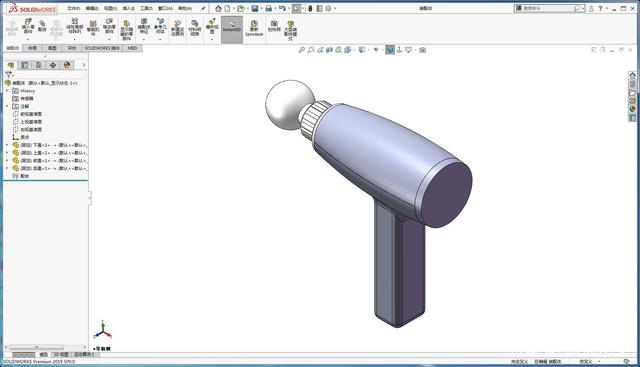640x367 pixels.
Task: Expand the first fixed component in tree
Action: (x=7, y=145)
